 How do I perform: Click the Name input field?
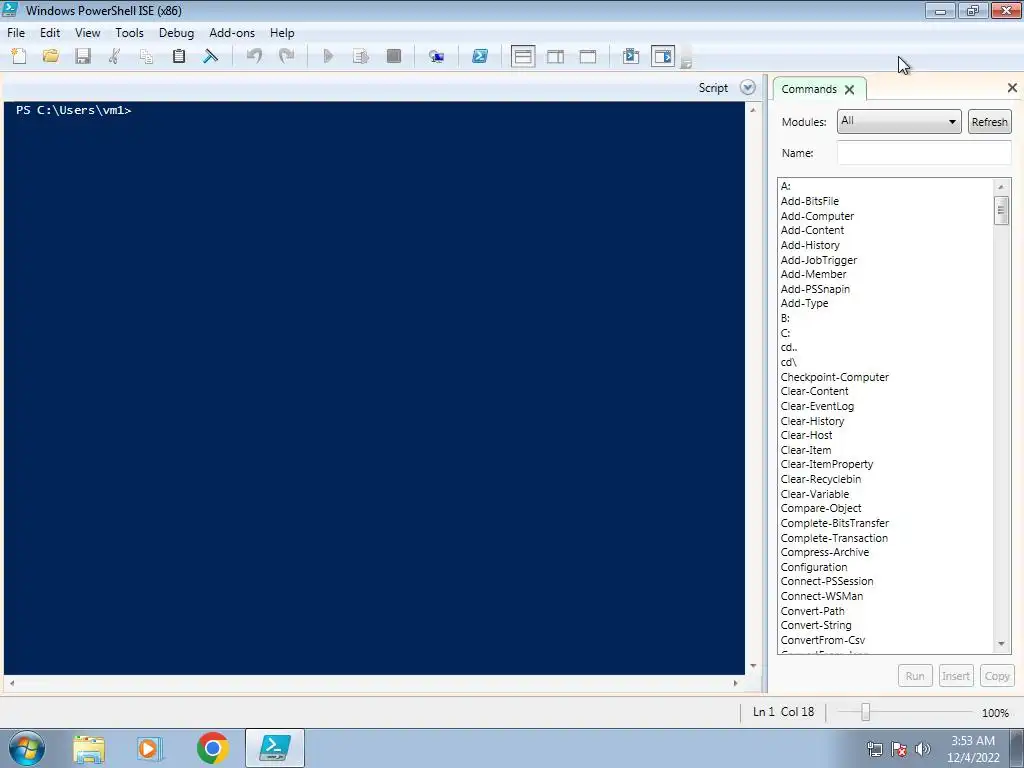tap(924, 153)
